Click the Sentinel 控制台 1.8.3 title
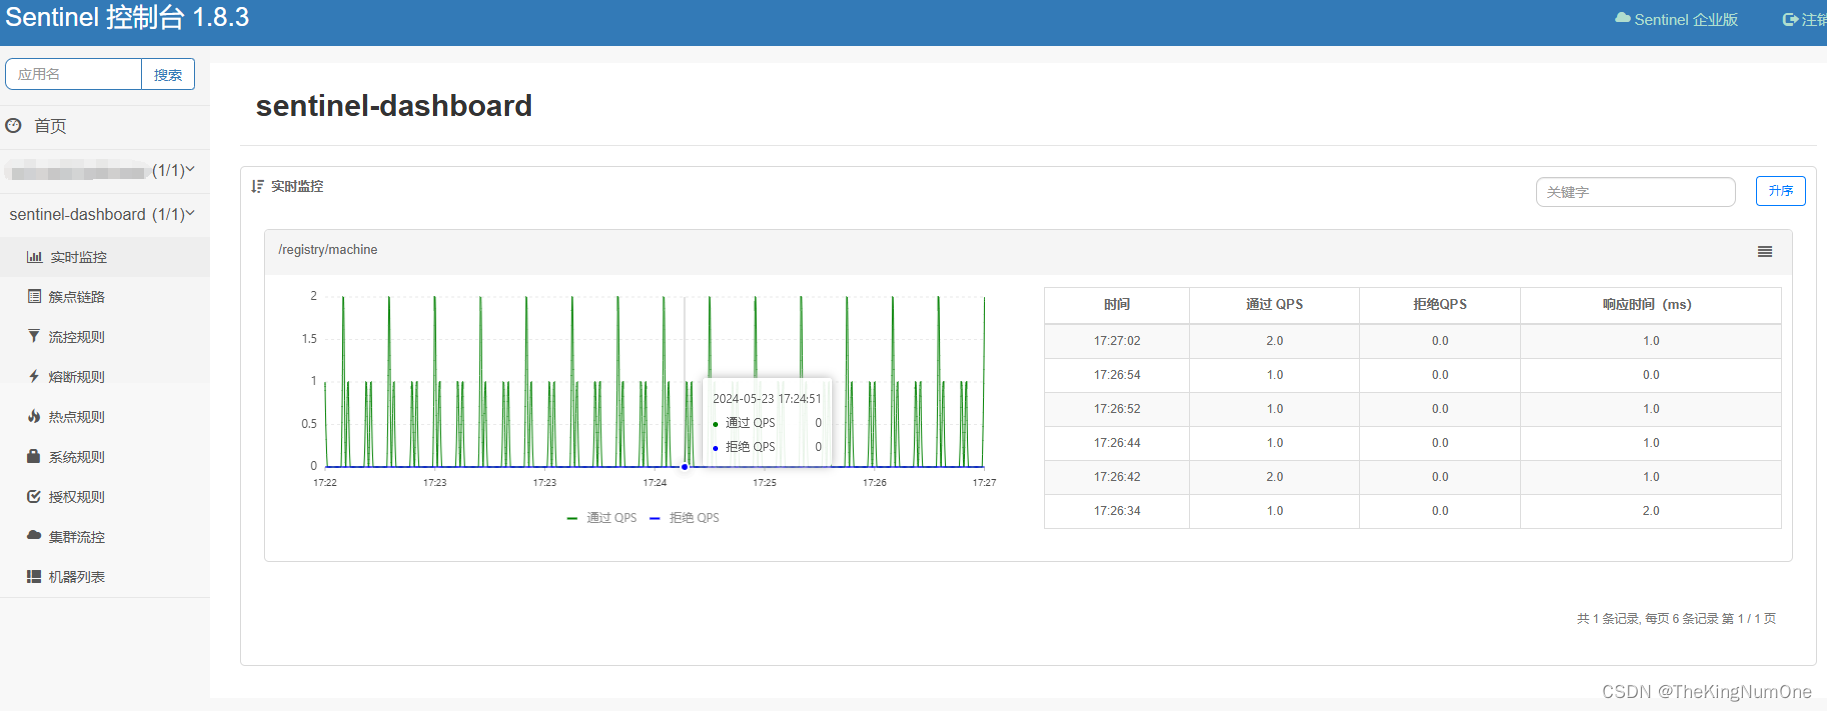 pyautogui.click(x=127, y=17)
